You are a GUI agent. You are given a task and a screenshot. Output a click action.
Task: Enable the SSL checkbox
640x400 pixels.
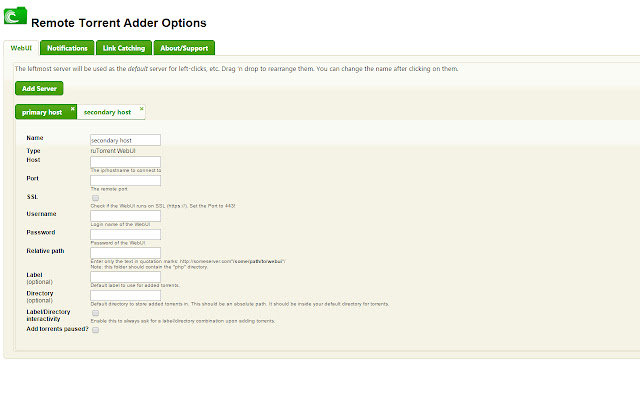tap(95, 198)
